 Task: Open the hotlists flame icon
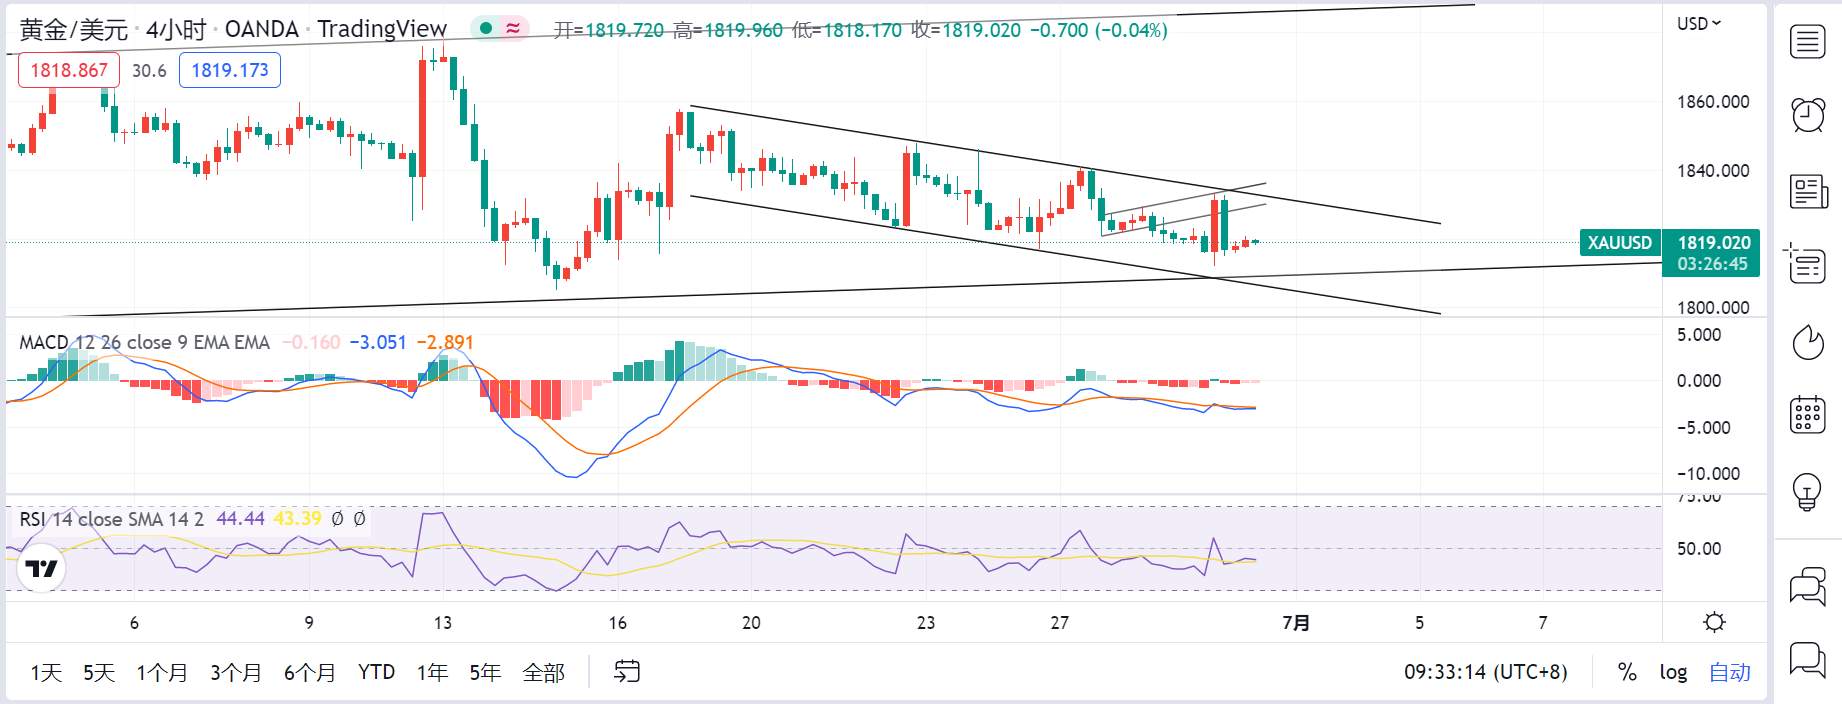point(1808,342)
